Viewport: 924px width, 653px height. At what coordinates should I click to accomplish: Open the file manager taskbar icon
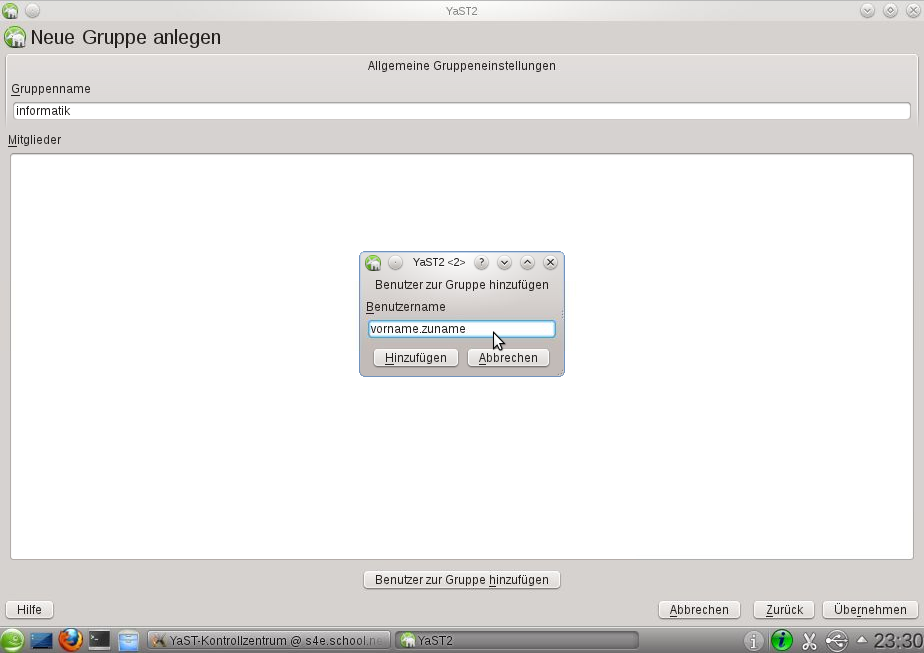point(128,641)
